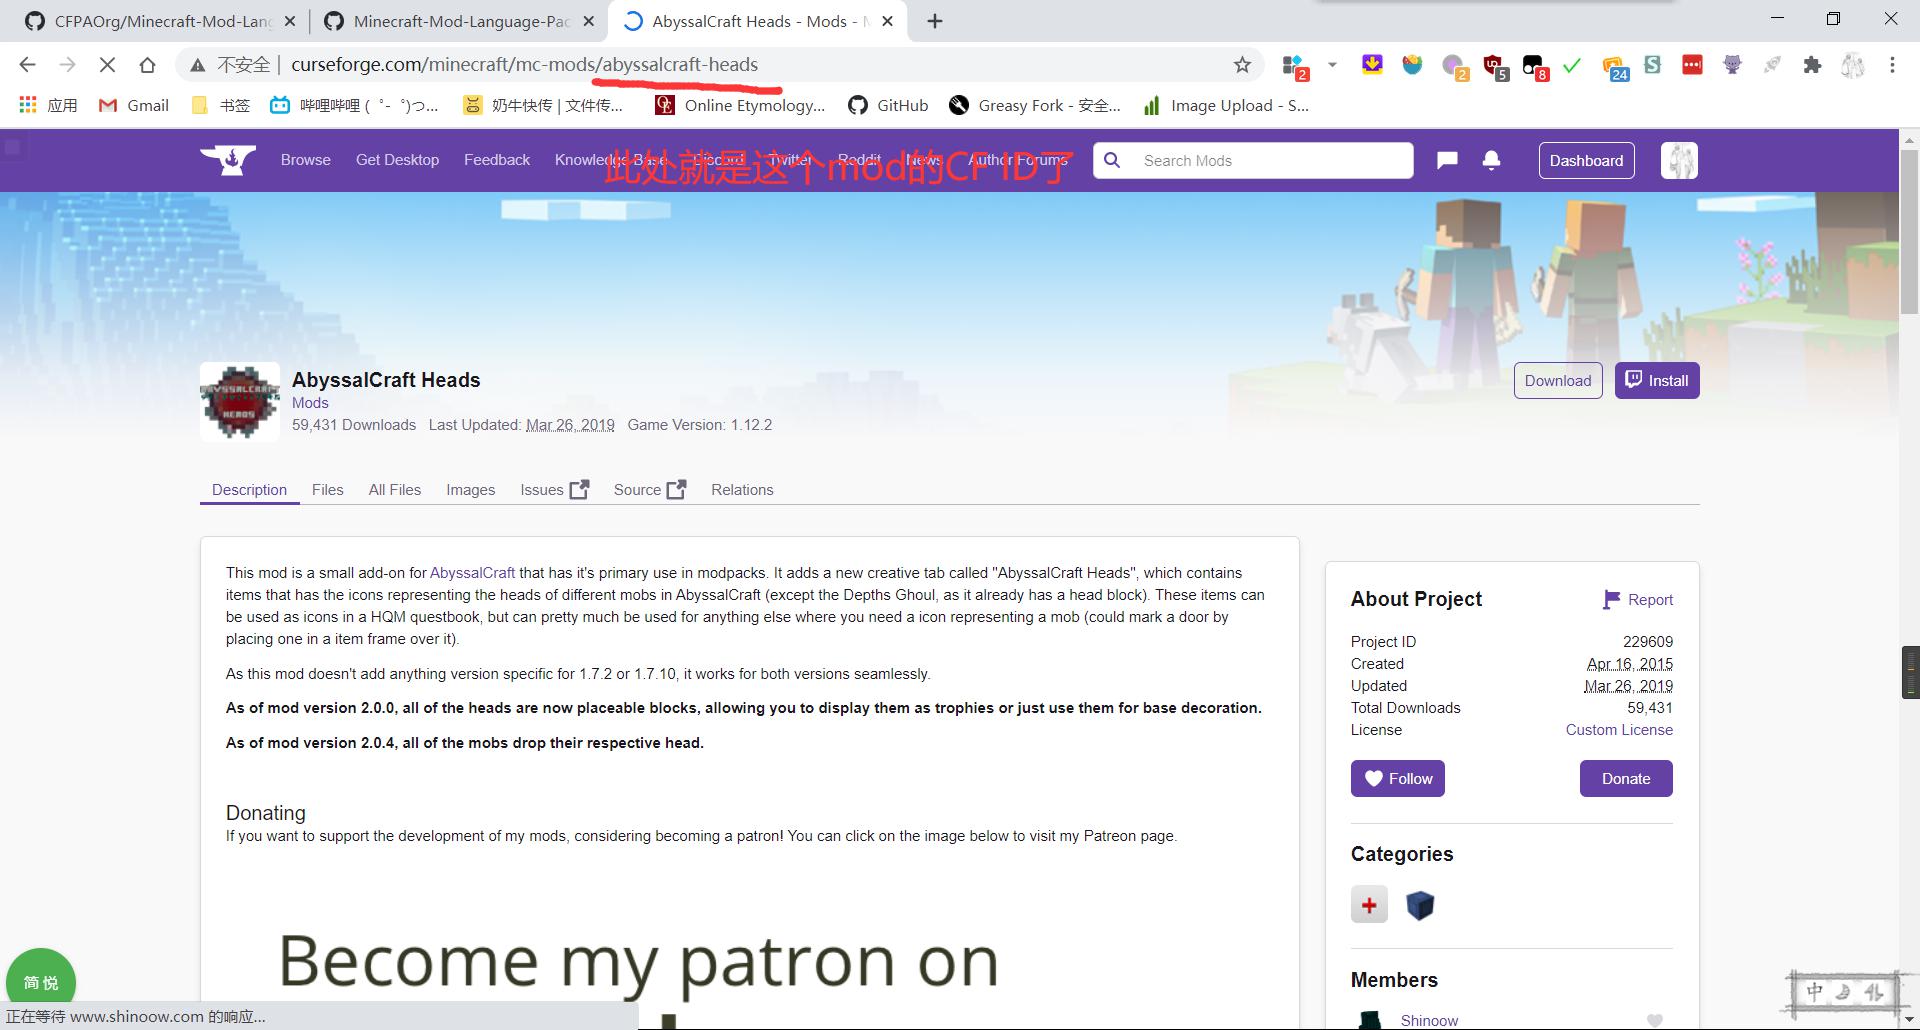The height and width of the screenshot is (1030, 1920).
Task: Click the green checkmark extension icon
Action: coord(1572,65)
